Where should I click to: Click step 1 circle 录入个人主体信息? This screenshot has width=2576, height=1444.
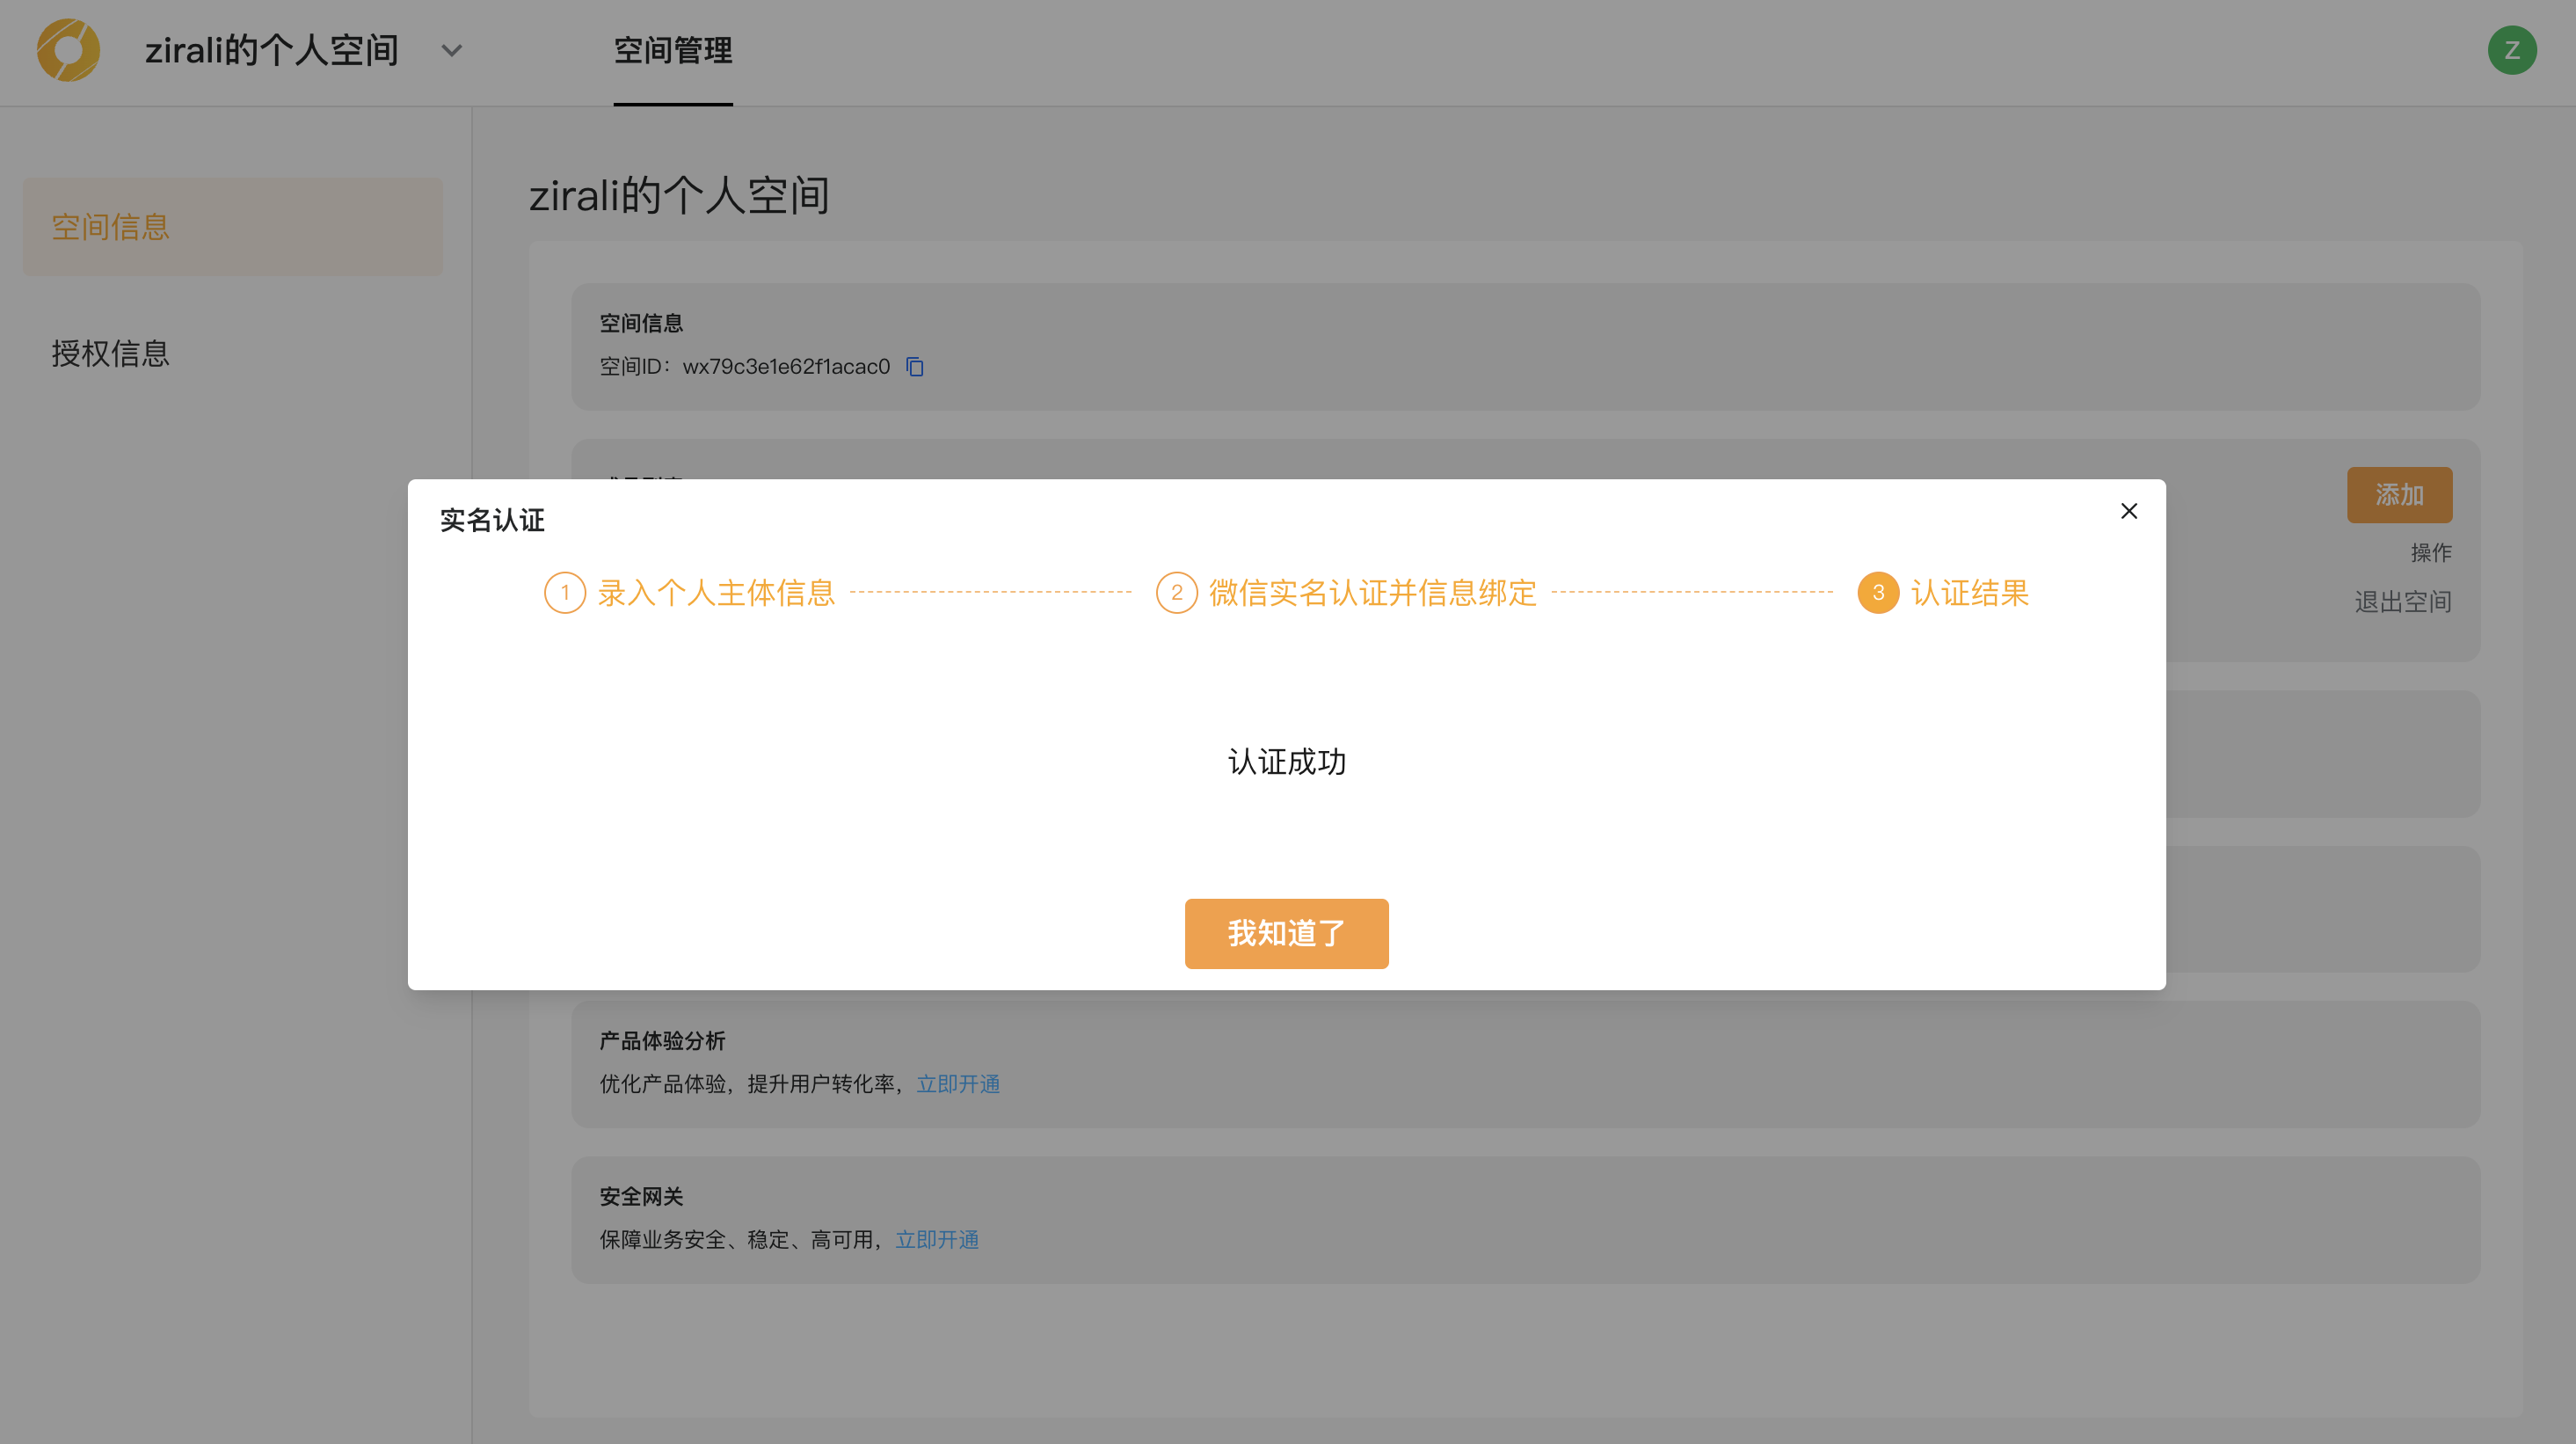point(565,593)
